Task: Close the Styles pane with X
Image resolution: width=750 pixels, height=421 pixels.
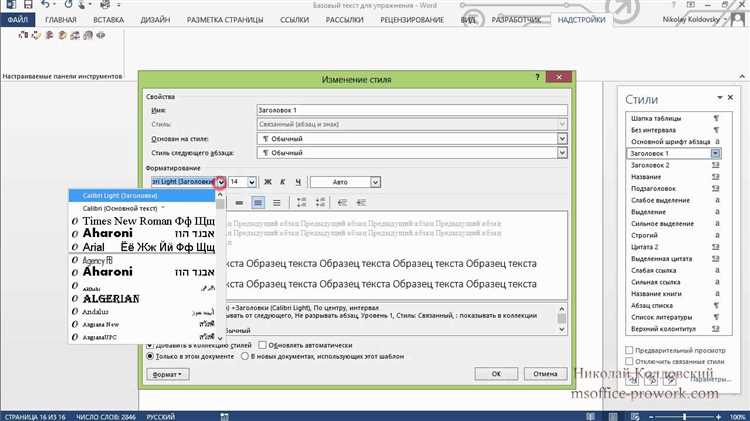Action: pos(730,98)
